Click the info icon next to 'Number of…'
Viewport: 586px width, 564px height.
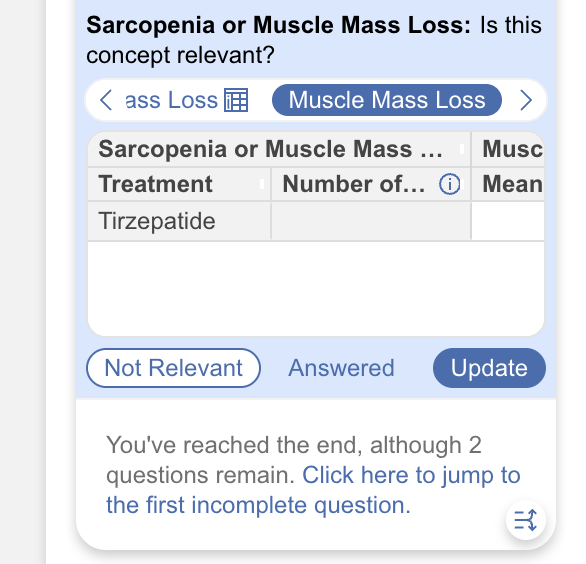pyautogui.click(x=450, y=184)
